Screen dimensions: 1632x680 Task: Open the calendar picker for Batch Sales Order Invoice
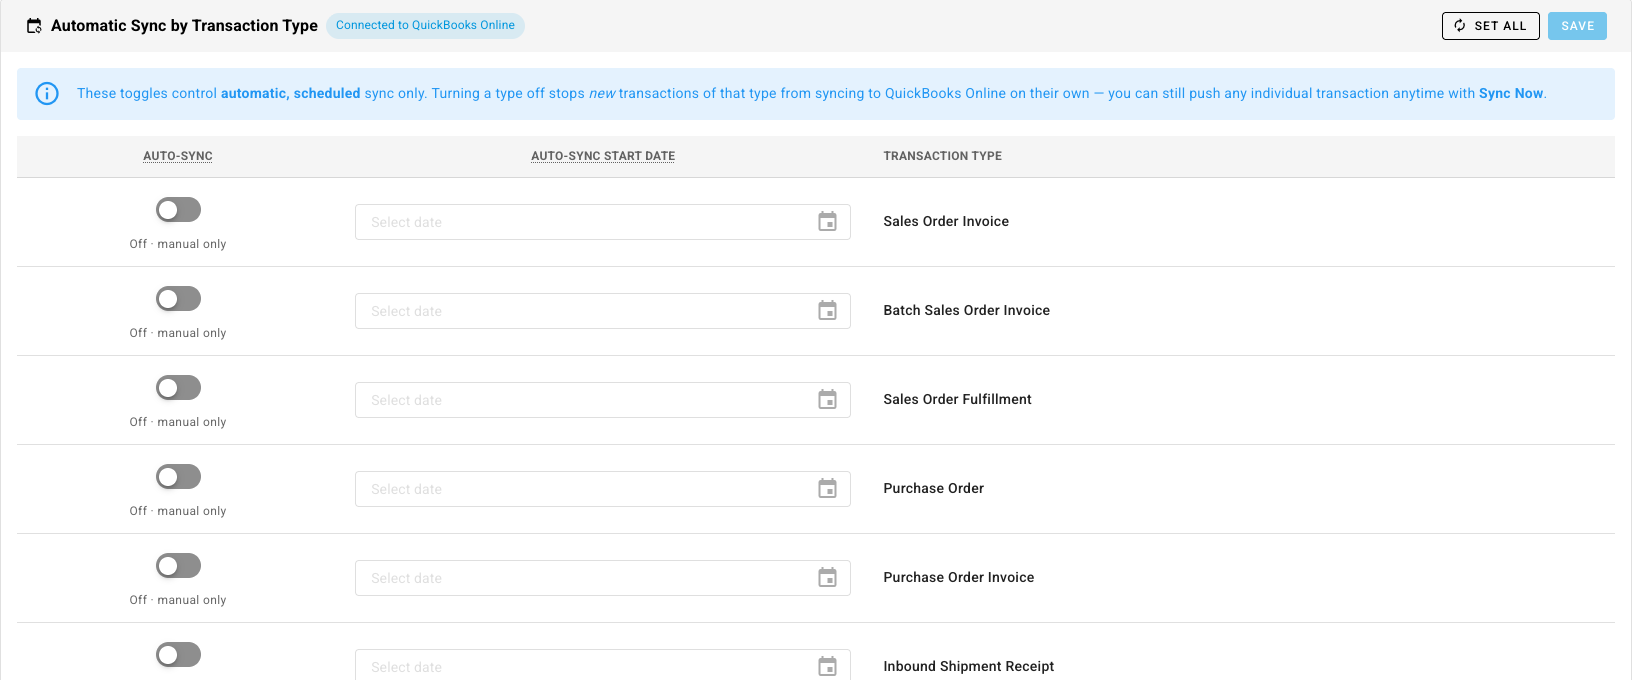coord(827,311)
